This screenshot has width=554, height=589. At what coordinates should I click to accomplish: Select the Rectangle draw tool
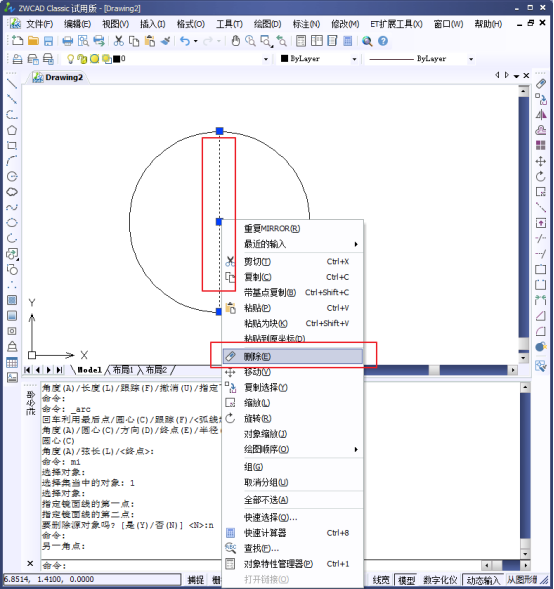[12, 145]
